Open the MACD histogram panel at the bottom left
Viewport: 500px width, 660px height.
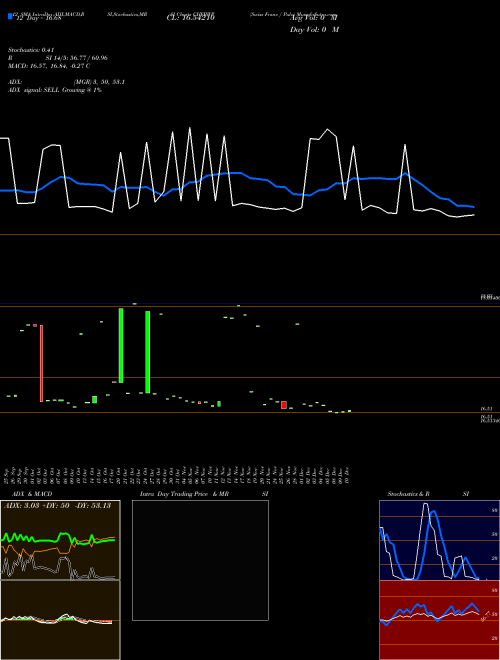point(60,620)
